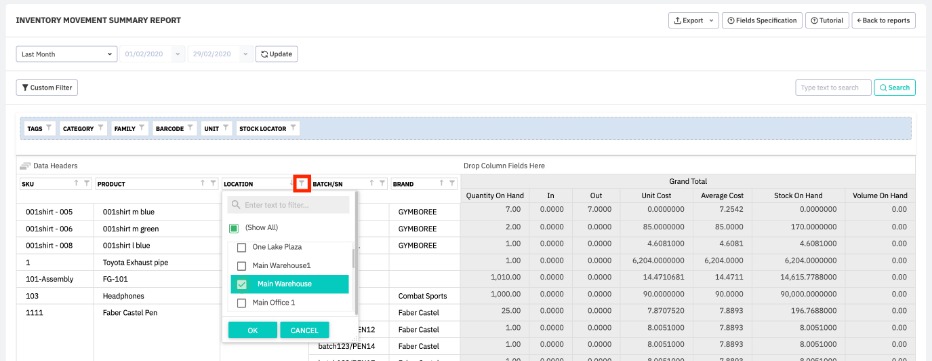Click the Stock On Hand column header
This screenshot has width=932, height=361.
(798, 196)
